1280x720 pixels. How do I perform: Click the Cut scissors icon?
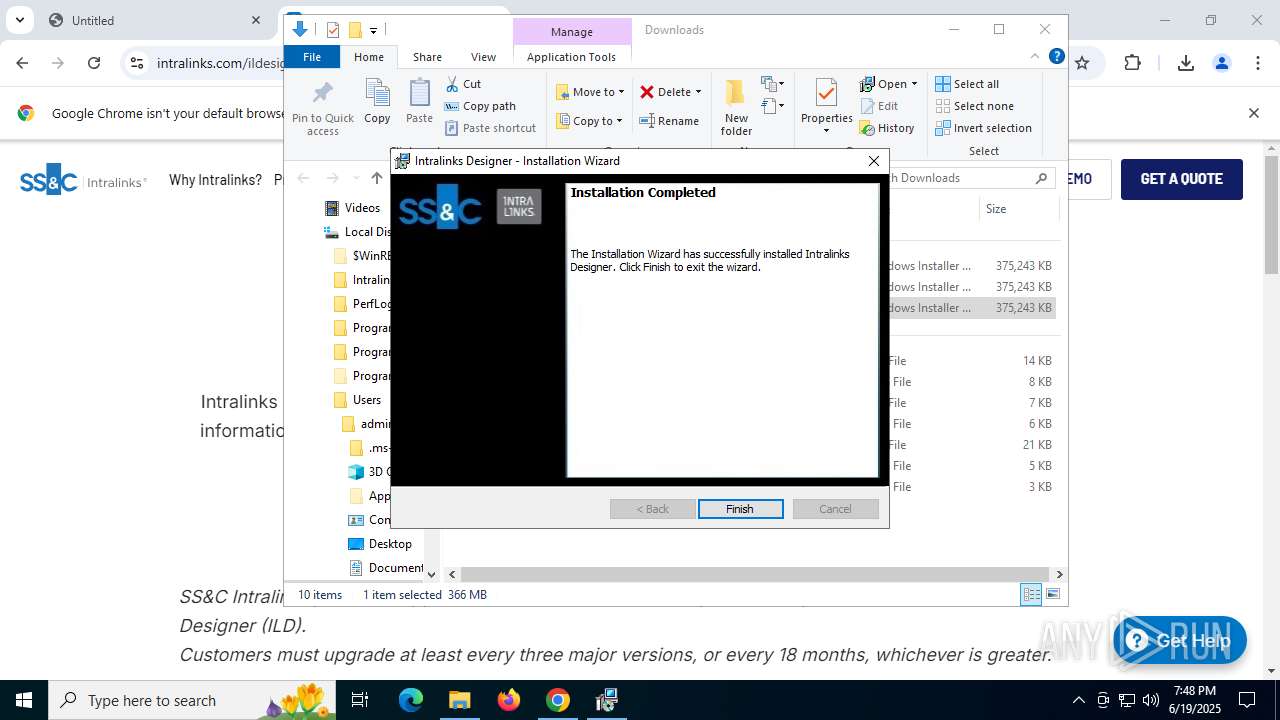click(452, 84)
